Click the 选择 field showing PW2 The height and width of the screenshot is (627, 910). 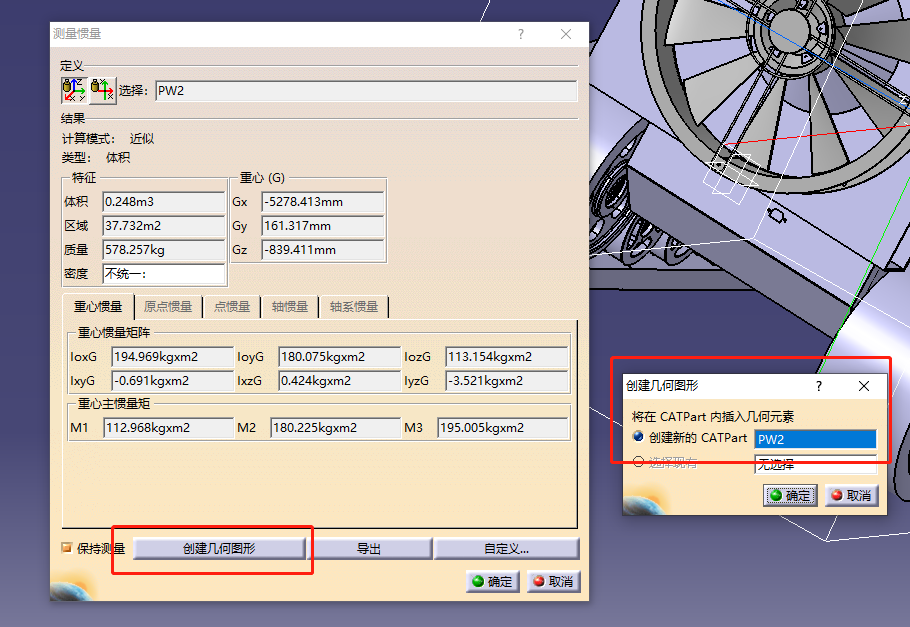365,90
